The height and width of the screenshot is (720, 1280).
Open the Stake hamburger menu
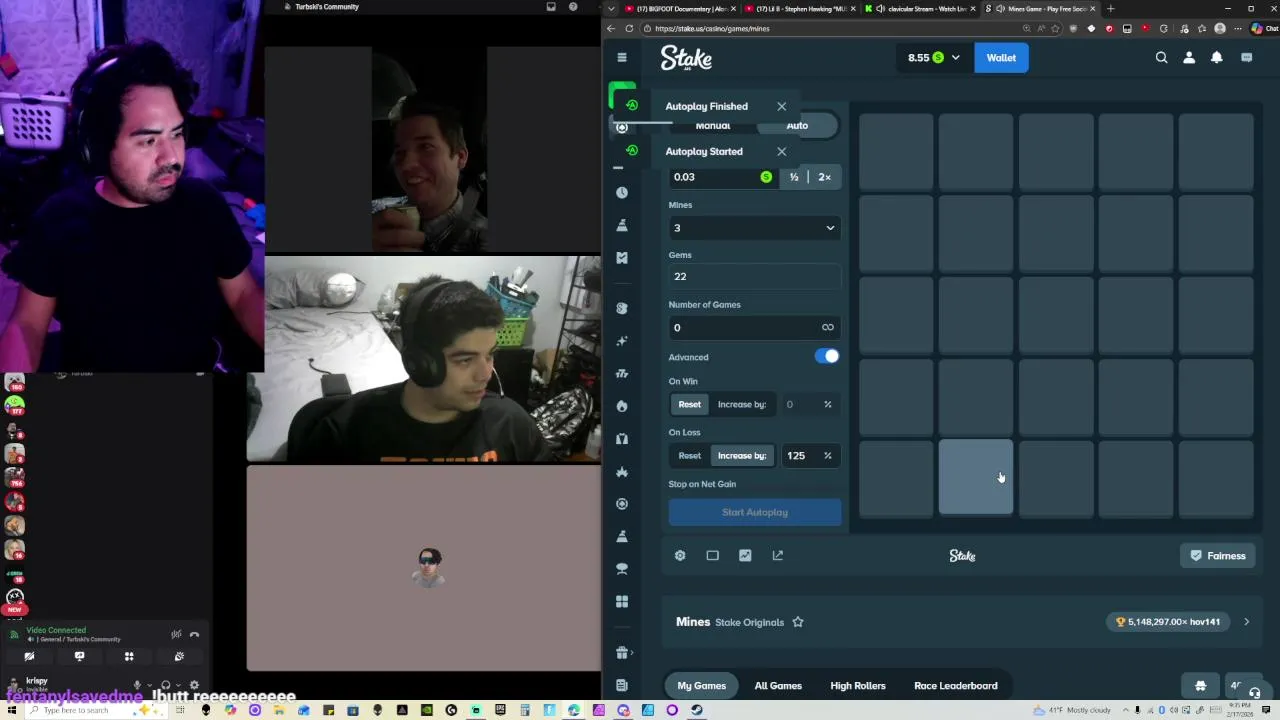point(622,57)
